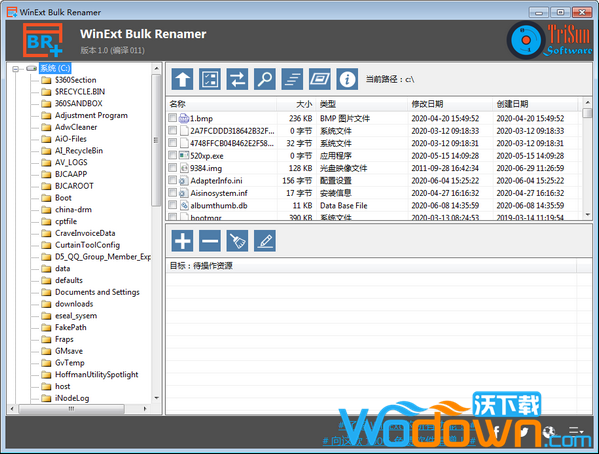Click the Facebook icon in bottom bar
This screenshot has width=599, height=454.
click(x=497, y=432)
